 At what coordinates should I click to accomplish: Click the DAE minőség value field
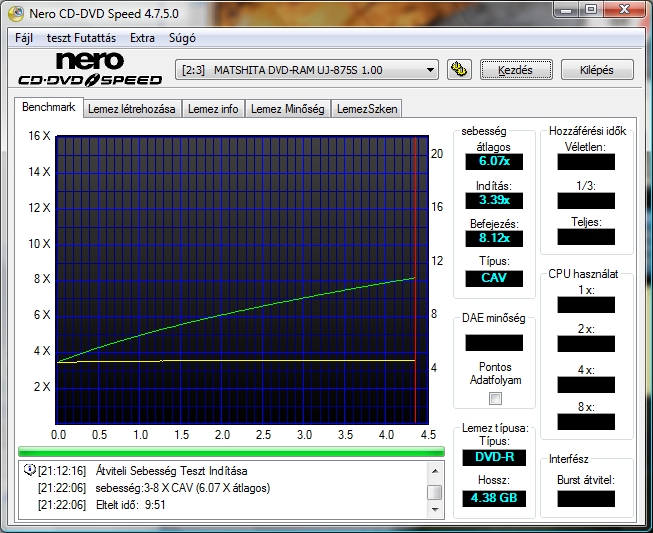pyautogui.click(x=494, y=343)
